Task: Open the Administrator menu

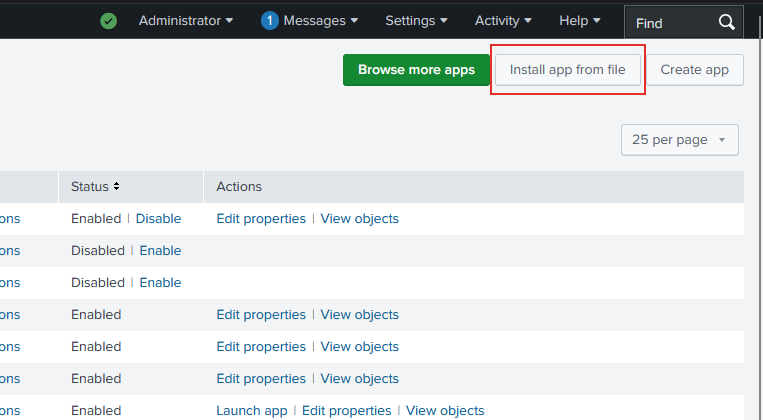Action: click(x=185, y=21)
